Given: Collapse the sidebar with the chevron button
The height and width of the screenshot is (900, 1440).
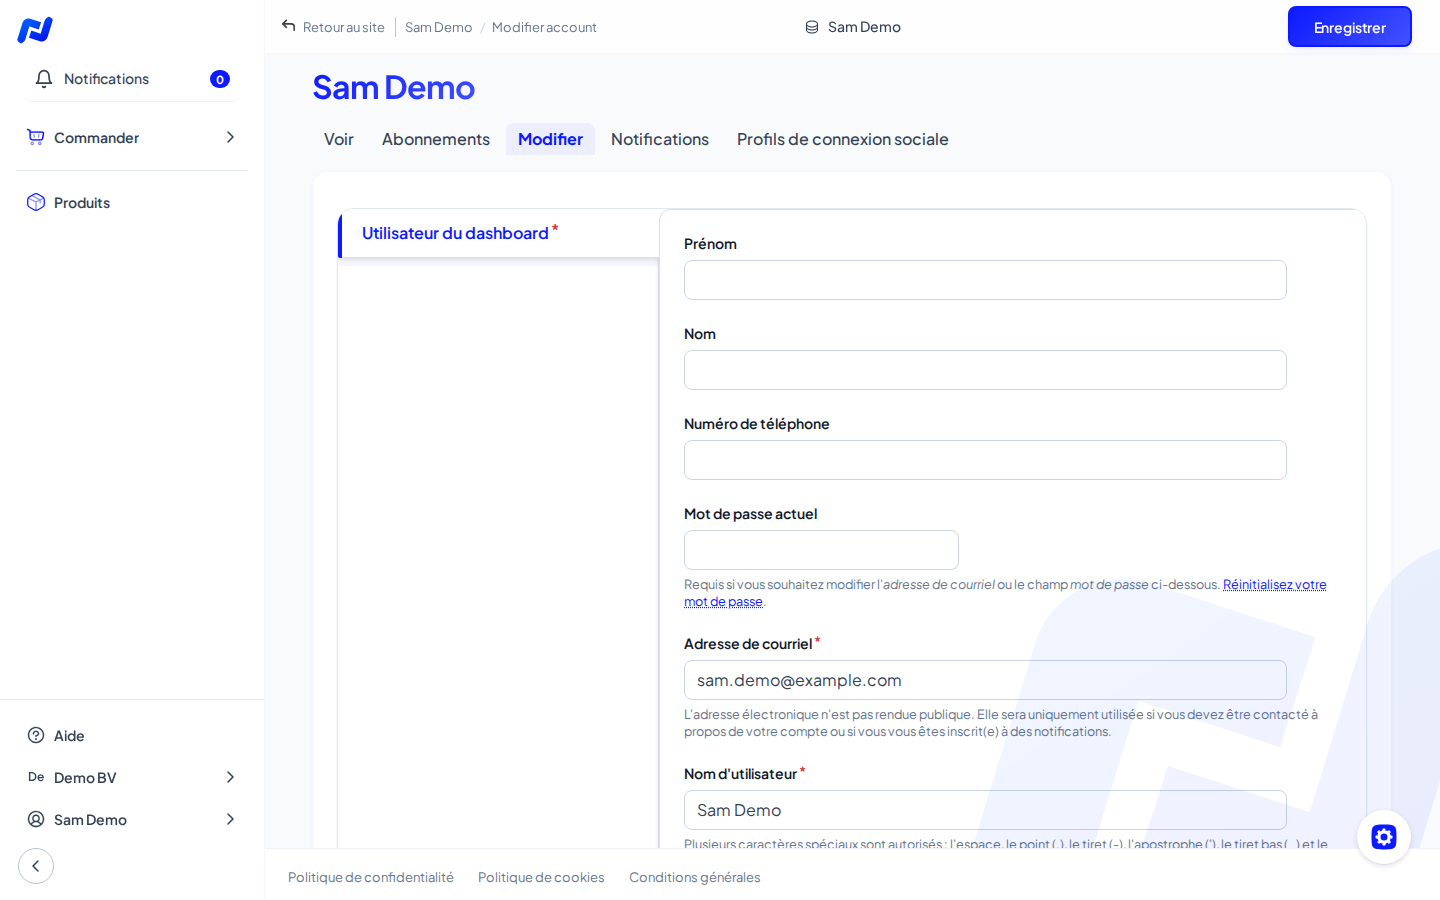Looking at the screenshot, I should click(36, 866).
